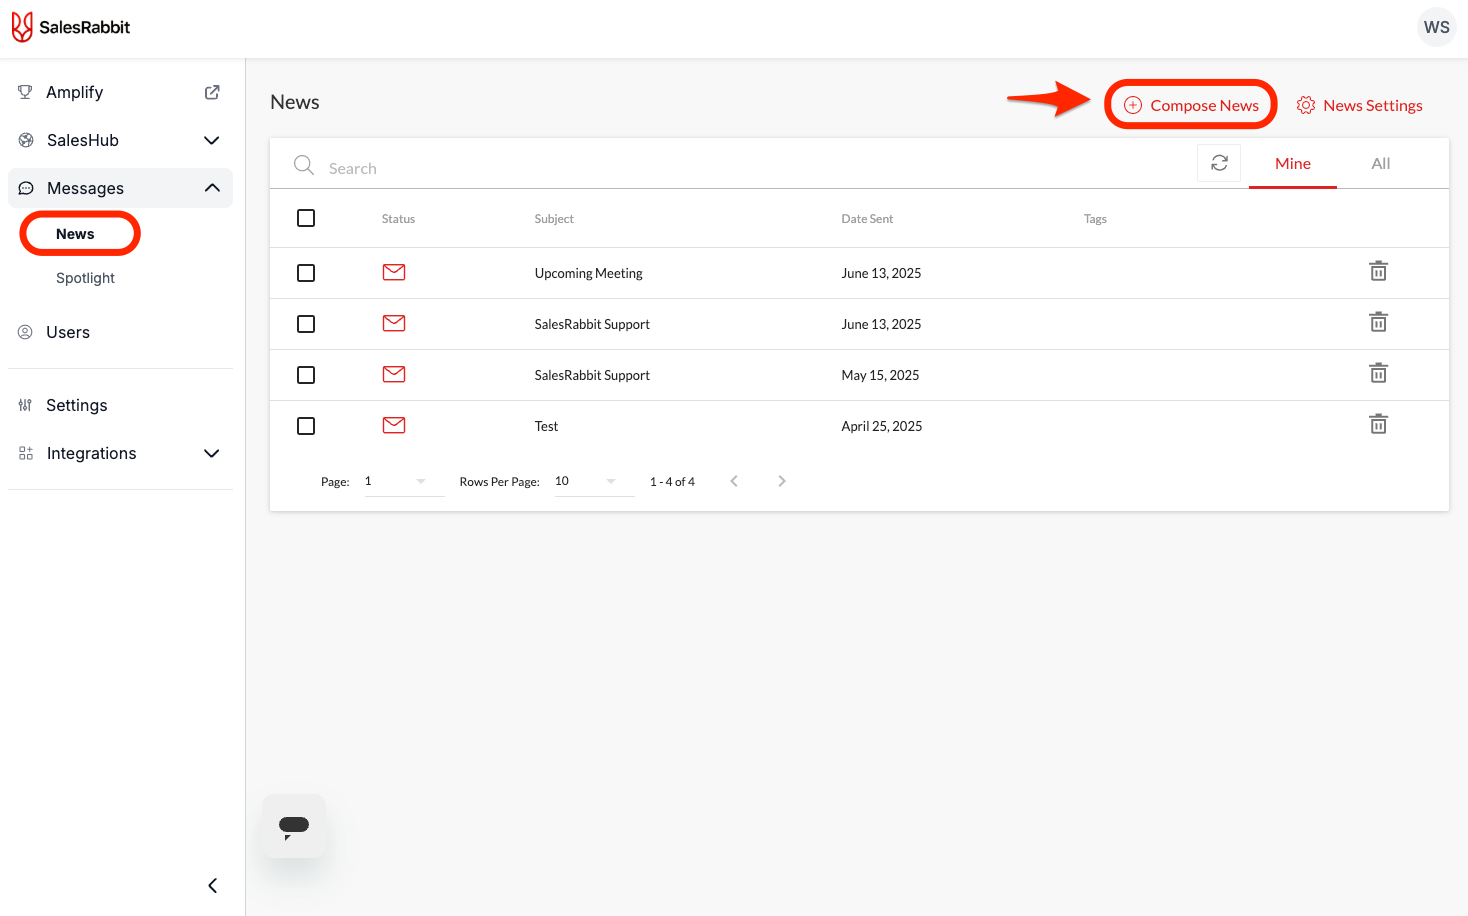This screenshot has width=1468, height=916.
Task: Click the Users profile icon
Action: coord(25,332)
